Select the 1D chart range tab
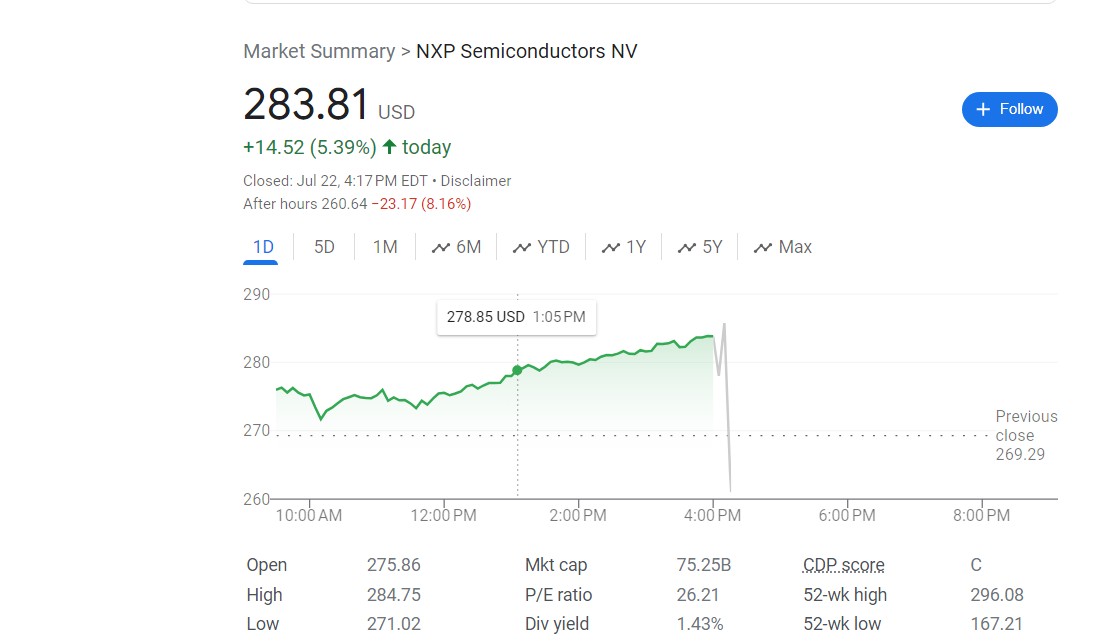Screen dimensions: 1097x641 coord(263,247)
